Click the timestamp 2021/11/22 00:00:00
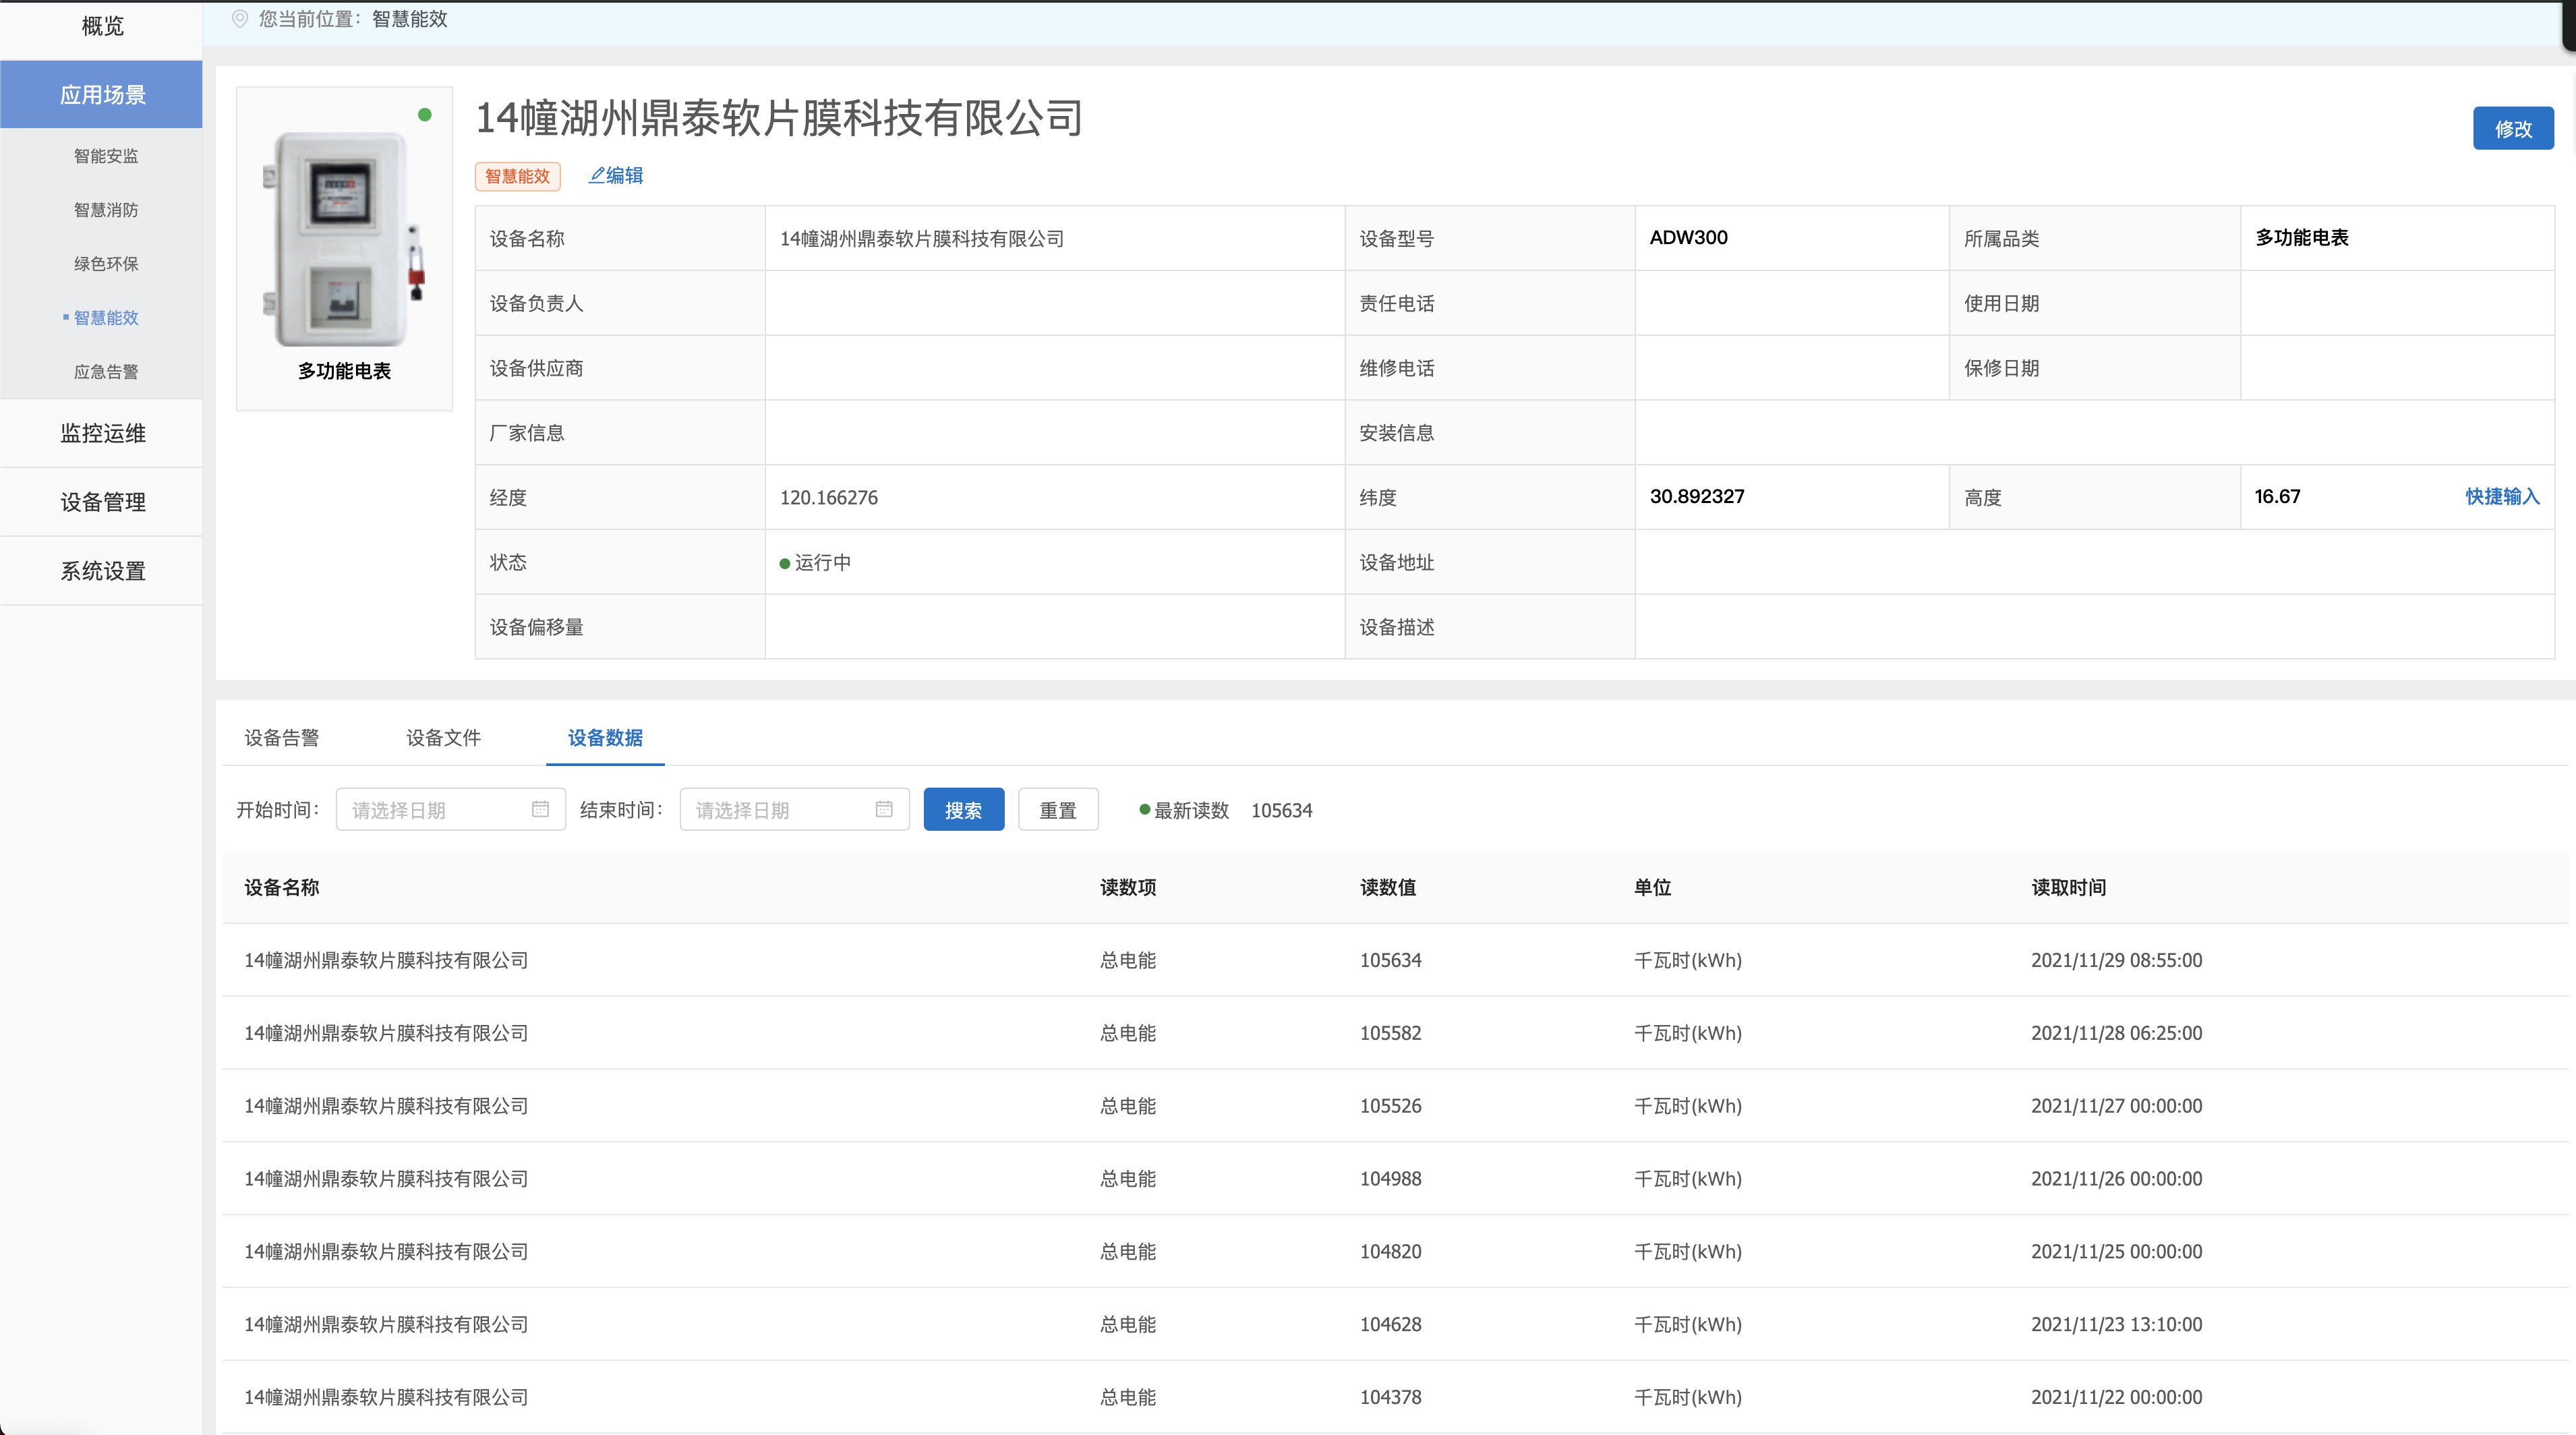Screen dimensions: 2576x1435 pyautogui.click(x=2116, y=1398)
